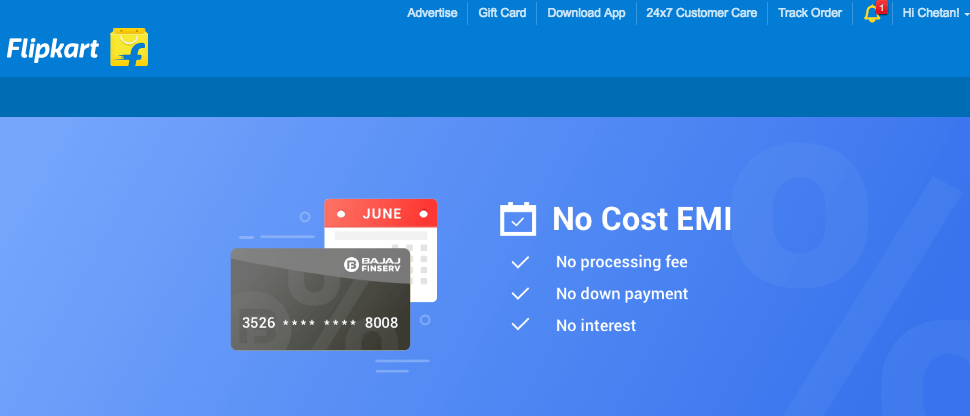Click the No interest text

[x=596, y=325]
